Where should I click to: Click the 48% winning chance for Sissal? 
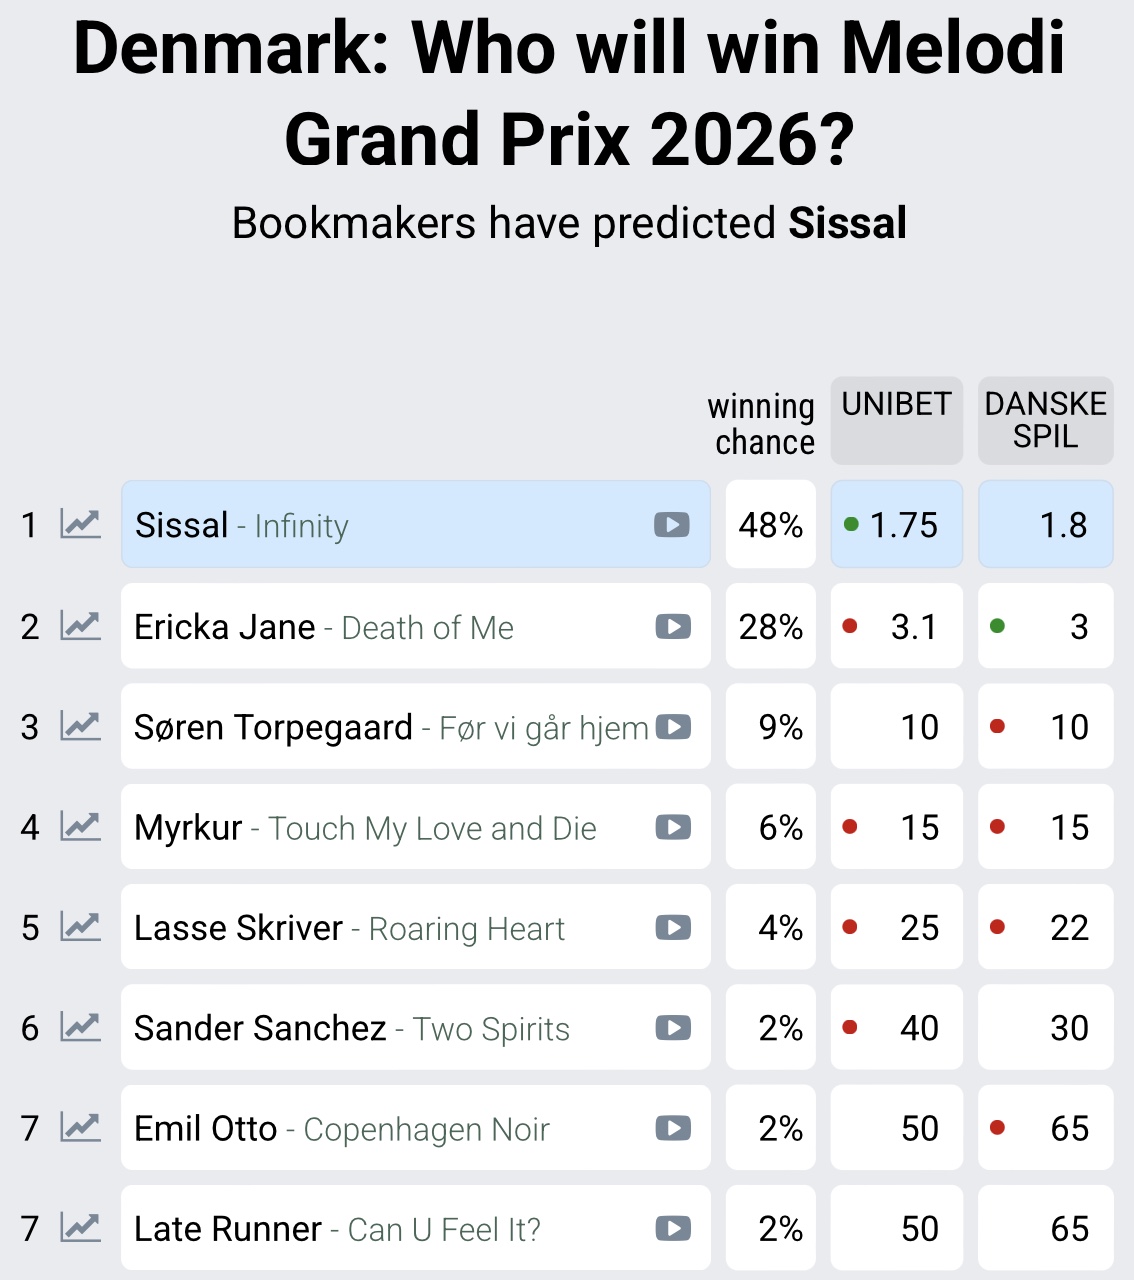[x=770, y=525]
